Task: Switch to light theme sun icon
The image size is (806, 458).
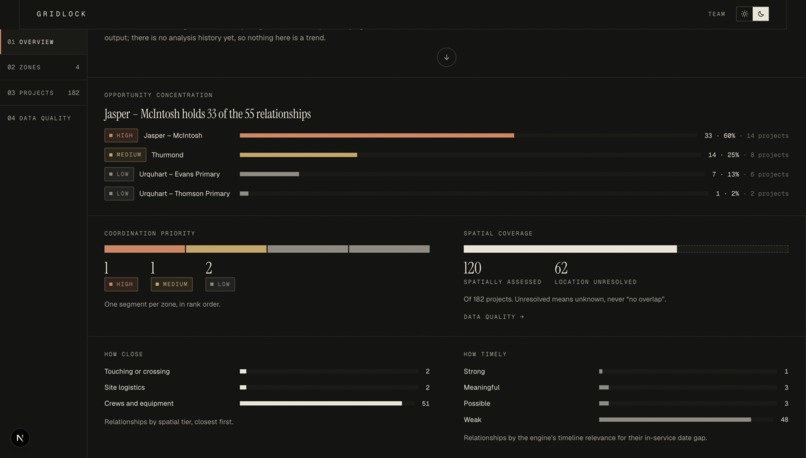Action: [x=744, y=14]
